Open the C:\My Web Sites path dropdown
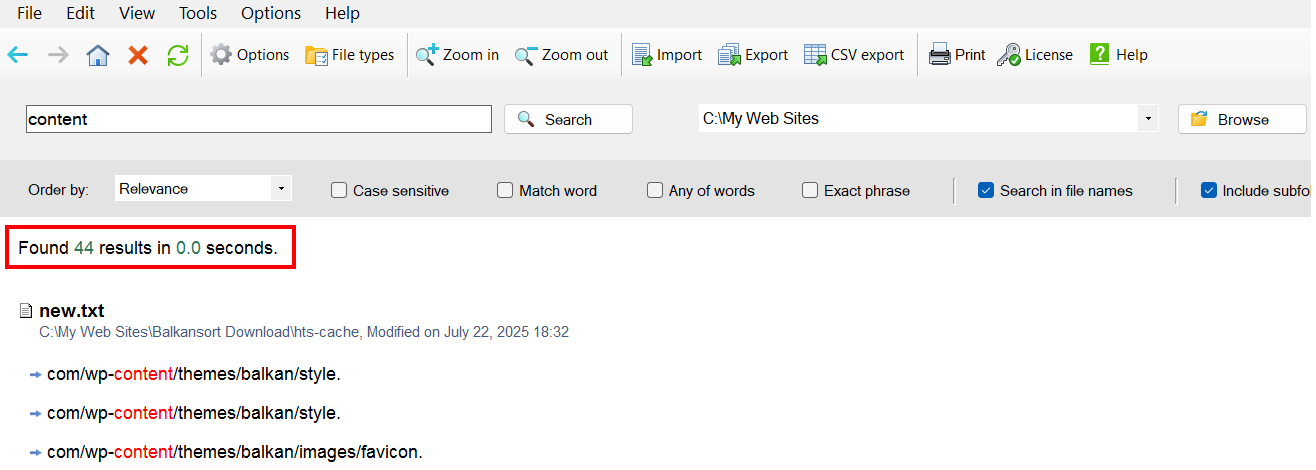Viewport: 1316px width, 470px height. pos(1149,119)
